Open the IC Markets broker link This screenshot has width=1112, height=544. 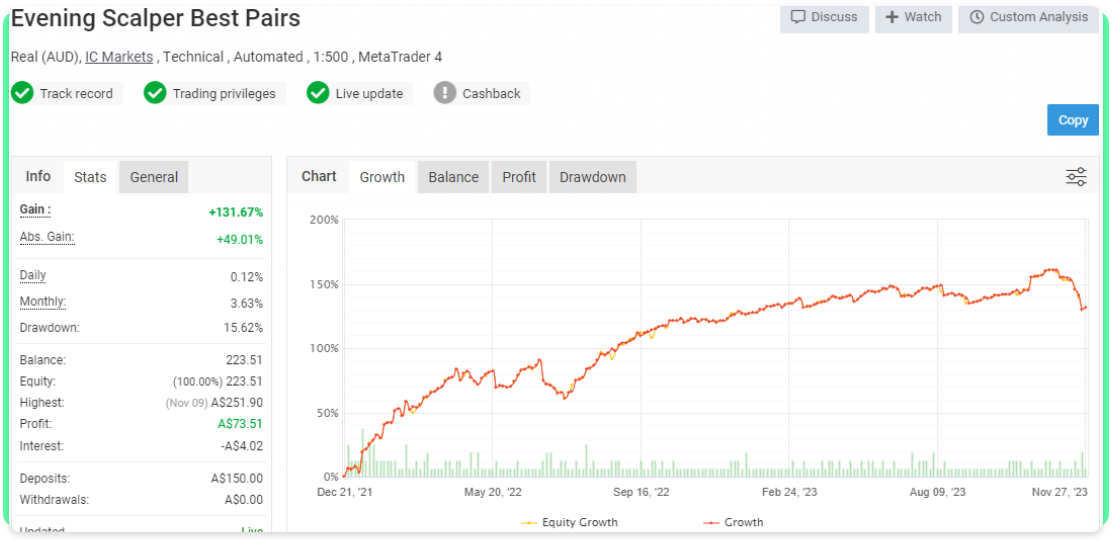click(119, 57)
